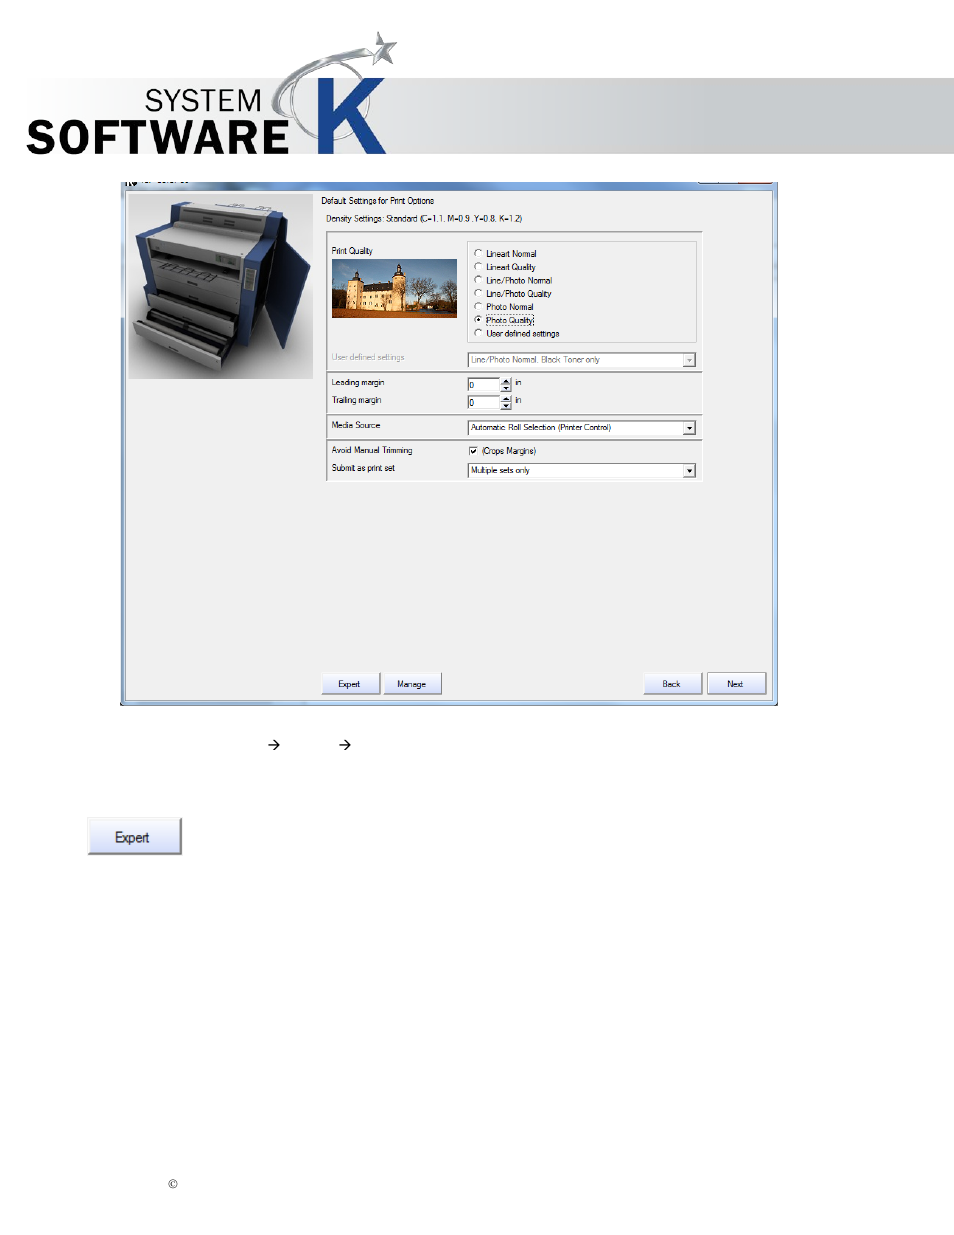
Task: Click the 'Default Settings for Print Options' heading
Action: click(x=378, y=201)
